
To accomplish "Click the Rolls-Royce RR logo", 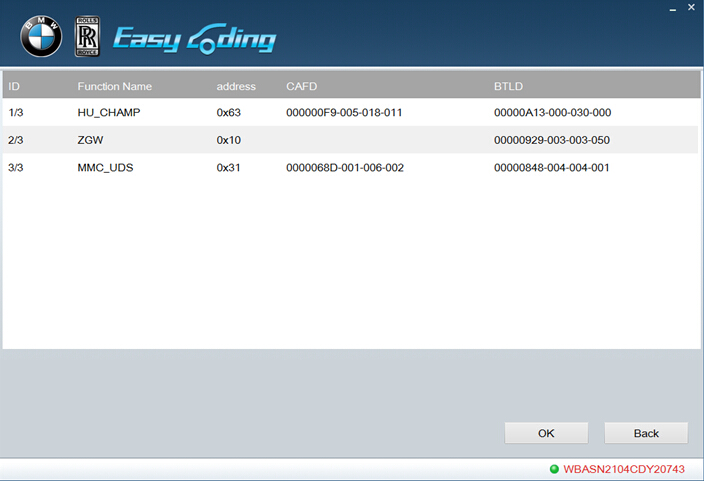I will pos(87,36).
